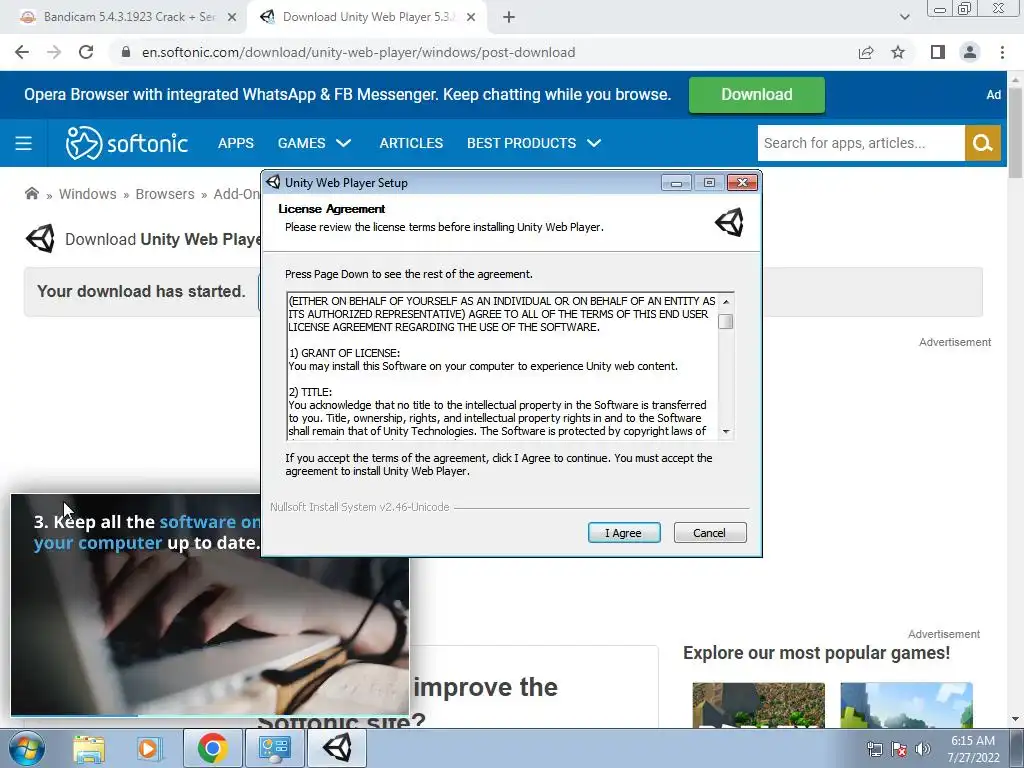Screen dimensions: 1024x768
Task: Focus the Softonic search field
Action: pos(861,143)
